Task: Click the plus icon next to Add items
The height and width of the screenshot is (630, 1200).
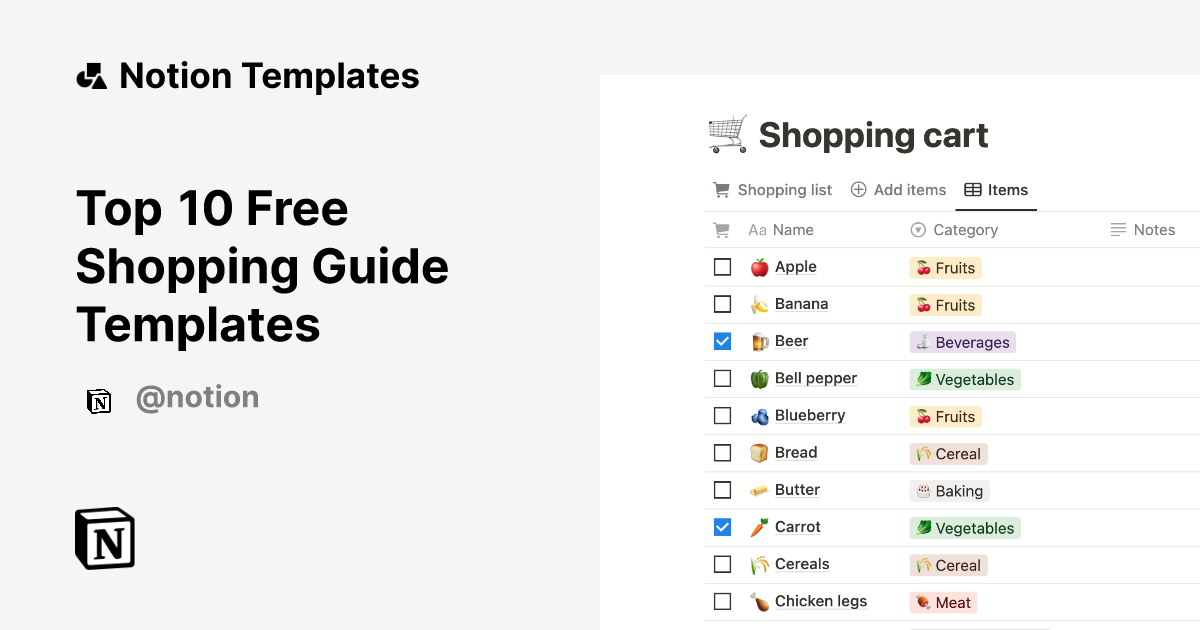Action: (858, 189)
